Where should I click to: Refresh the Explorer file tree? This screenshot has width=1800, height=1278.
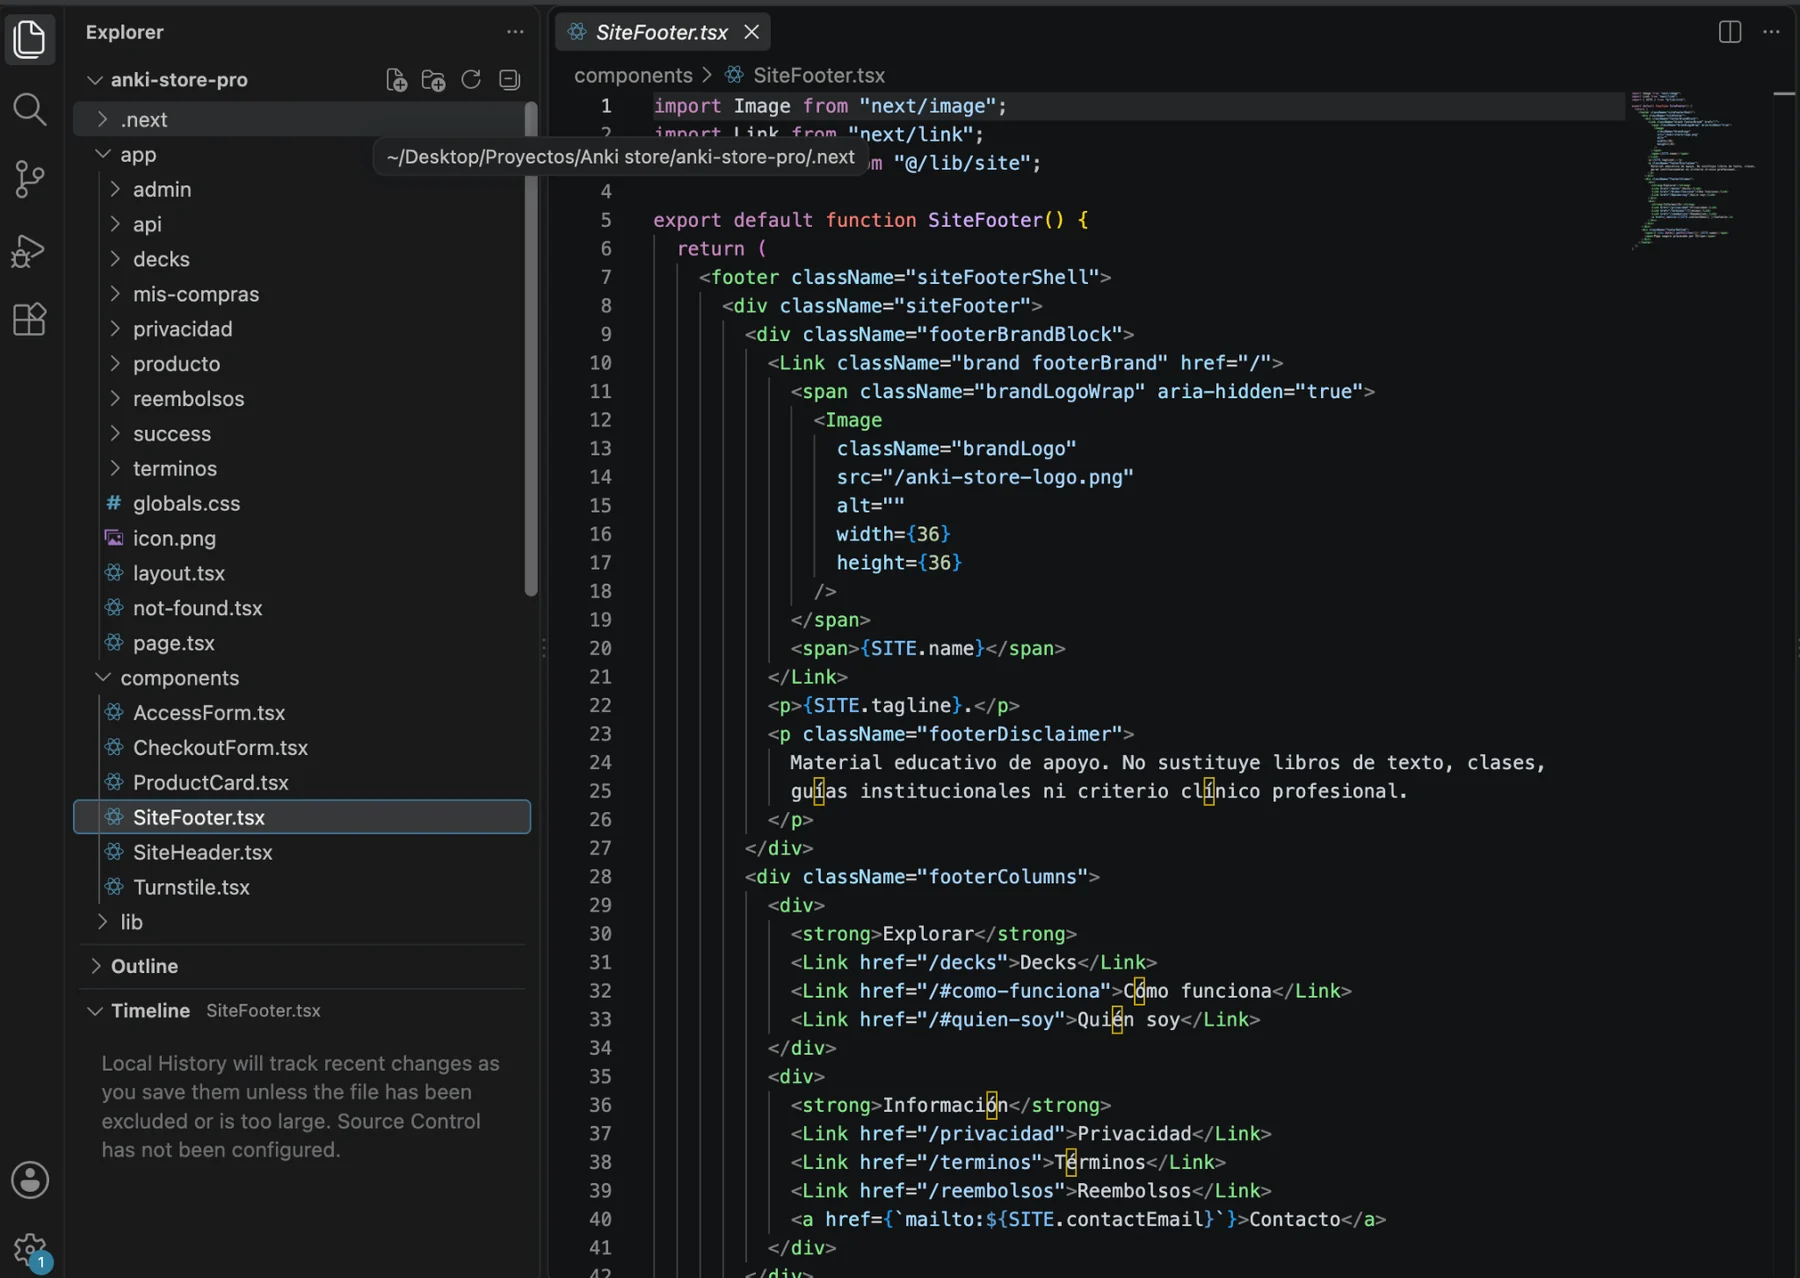[x=471, y=80]
